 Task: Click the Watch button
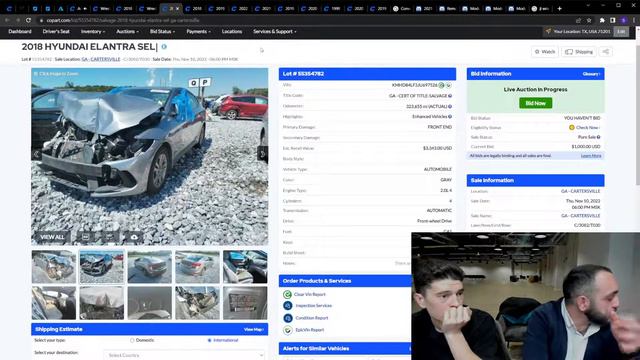click(545, 52)
